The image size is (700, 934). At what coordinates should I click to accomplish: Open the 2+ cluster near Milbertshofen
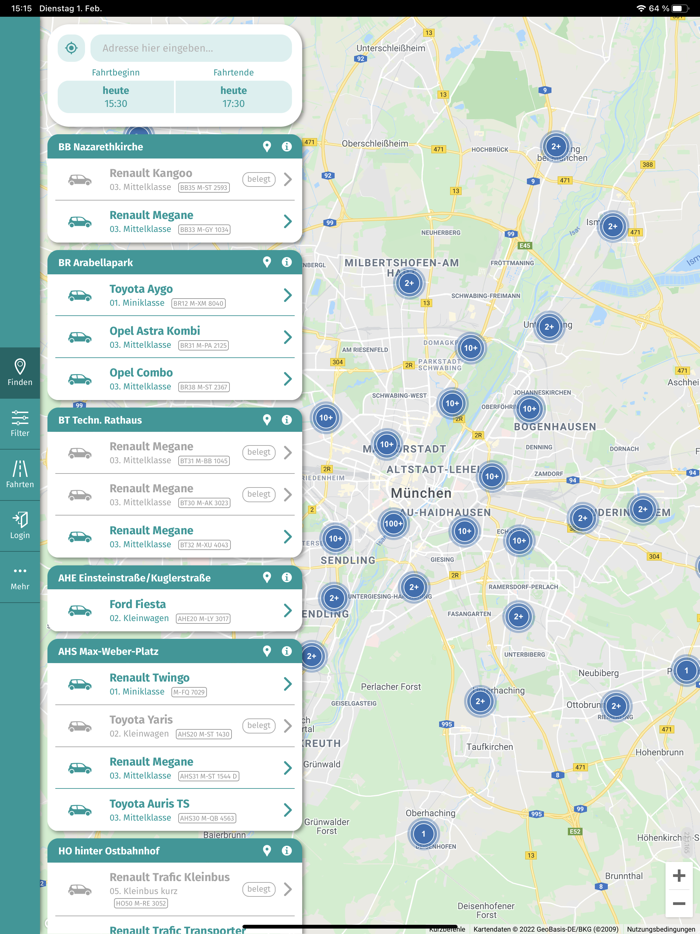[409, 283]
